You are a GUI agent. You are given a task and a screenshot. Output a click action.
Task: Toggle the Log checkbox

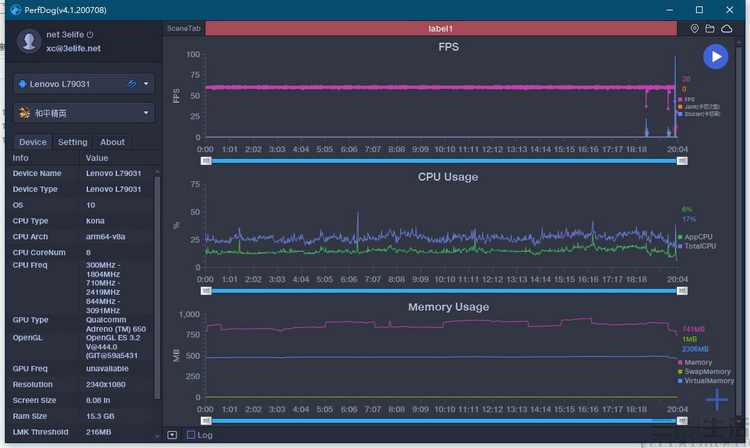pos(191,435)
